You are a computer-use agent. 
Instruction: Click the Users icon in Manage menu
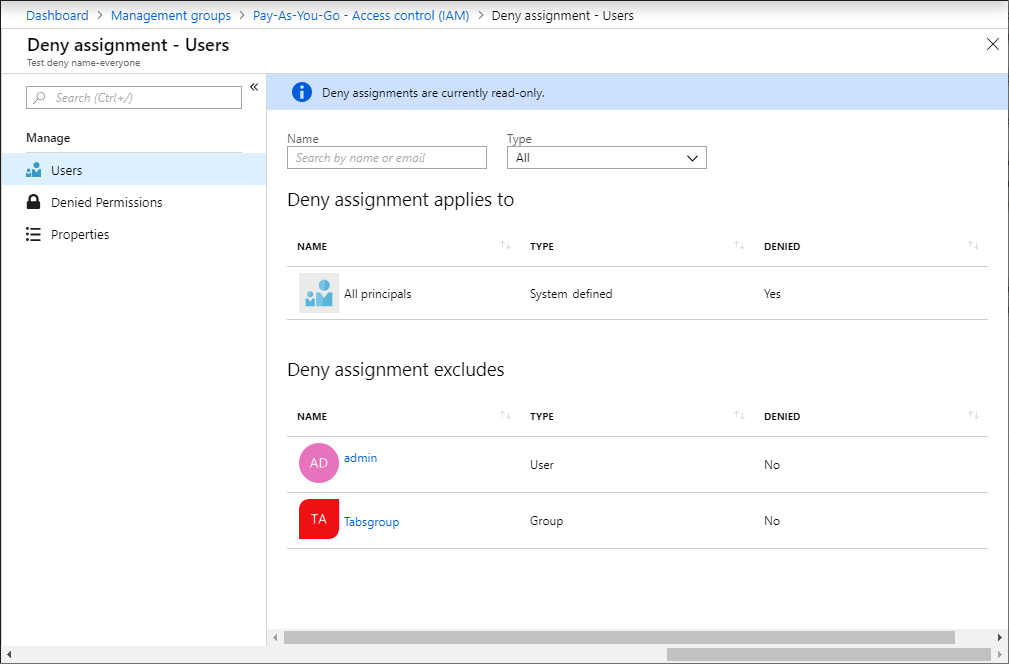[x=34, y=170]
